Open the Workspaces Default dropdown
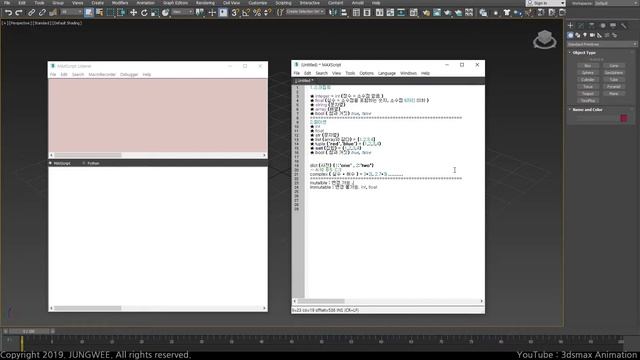The image size is (640, 360). (615, 3)
